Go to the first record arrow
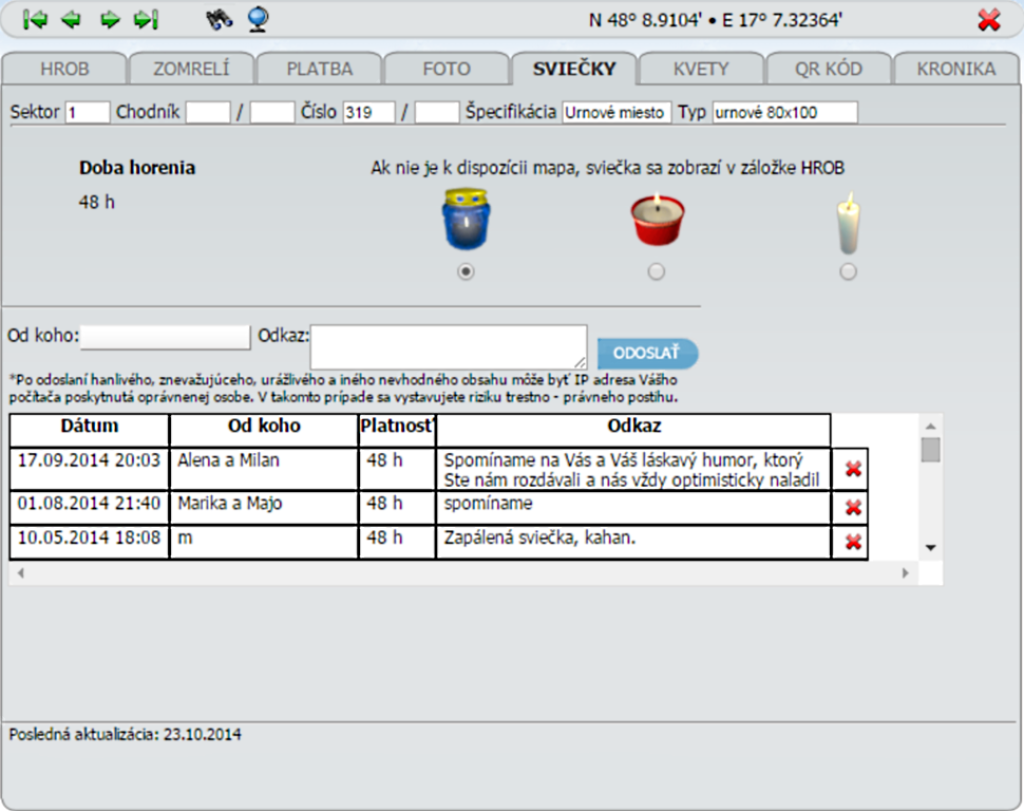The height and width of the screenshot is (811, 1024). click(35, 20)
